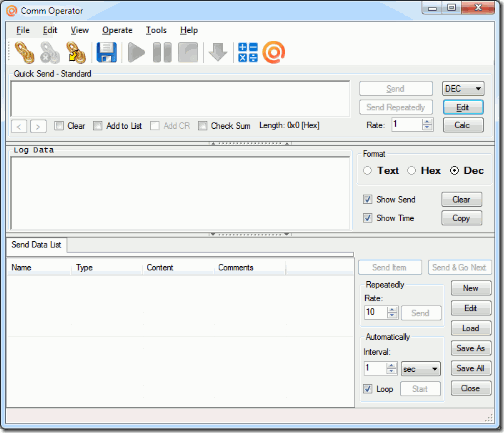Click inside the Log Data text area
Viewport: 504px width, 433px height.
point(180,193)
